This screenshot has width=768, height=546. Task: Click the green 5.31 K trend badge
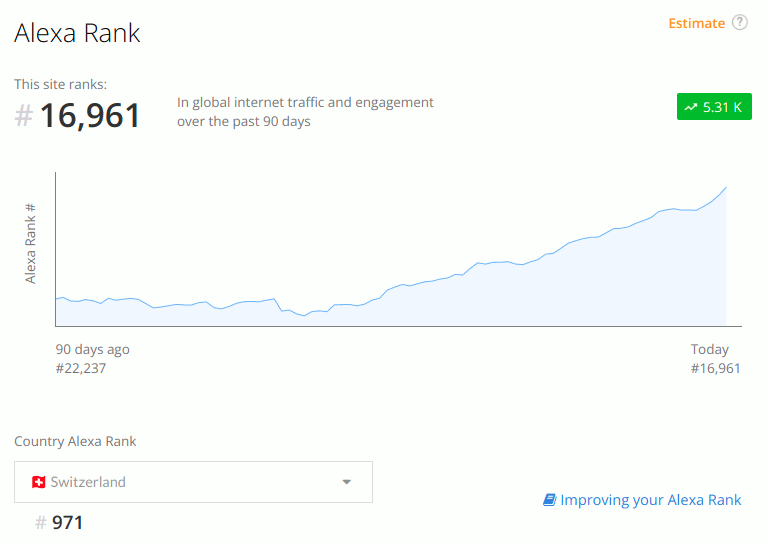pos(714,107)
